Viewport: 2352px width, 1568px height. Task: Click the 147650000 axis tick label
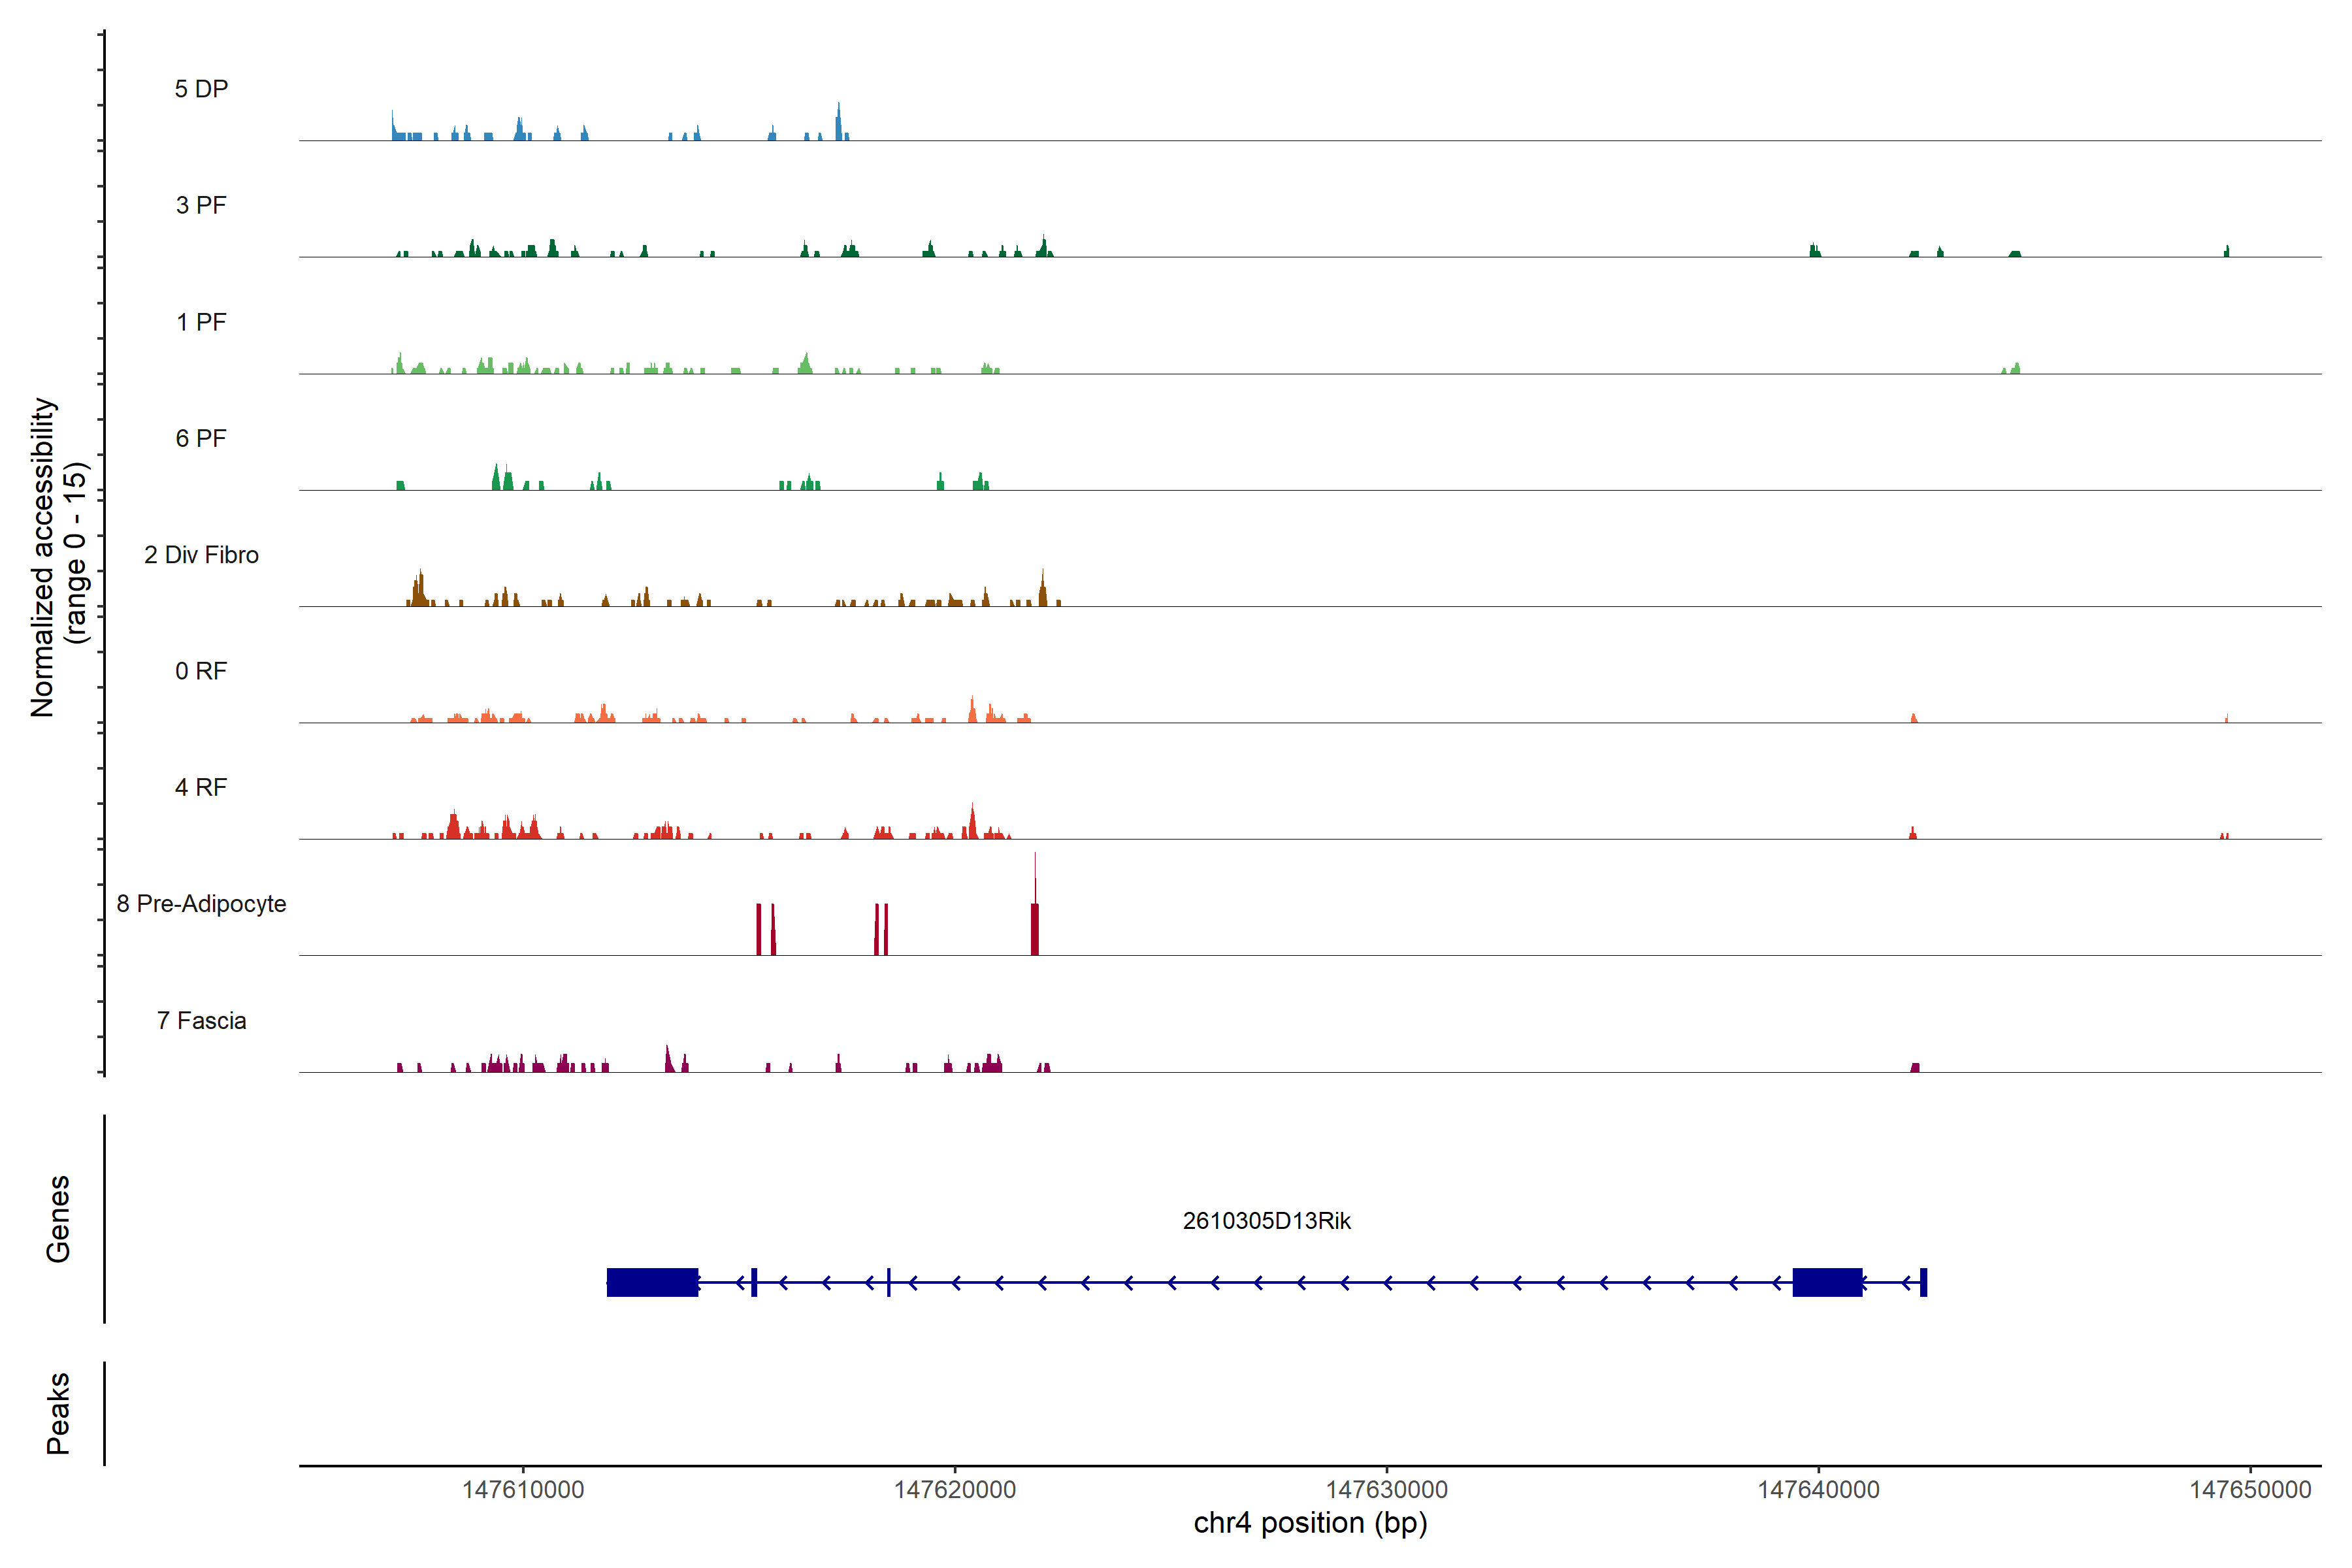(2250, 1489)
